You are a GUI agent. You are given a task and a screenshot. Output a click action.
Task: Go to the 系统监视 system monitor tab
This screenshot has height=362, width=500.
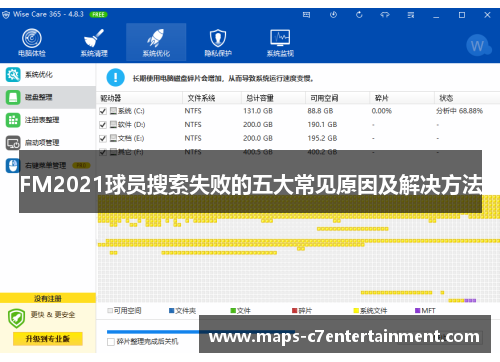click(280, 43)
